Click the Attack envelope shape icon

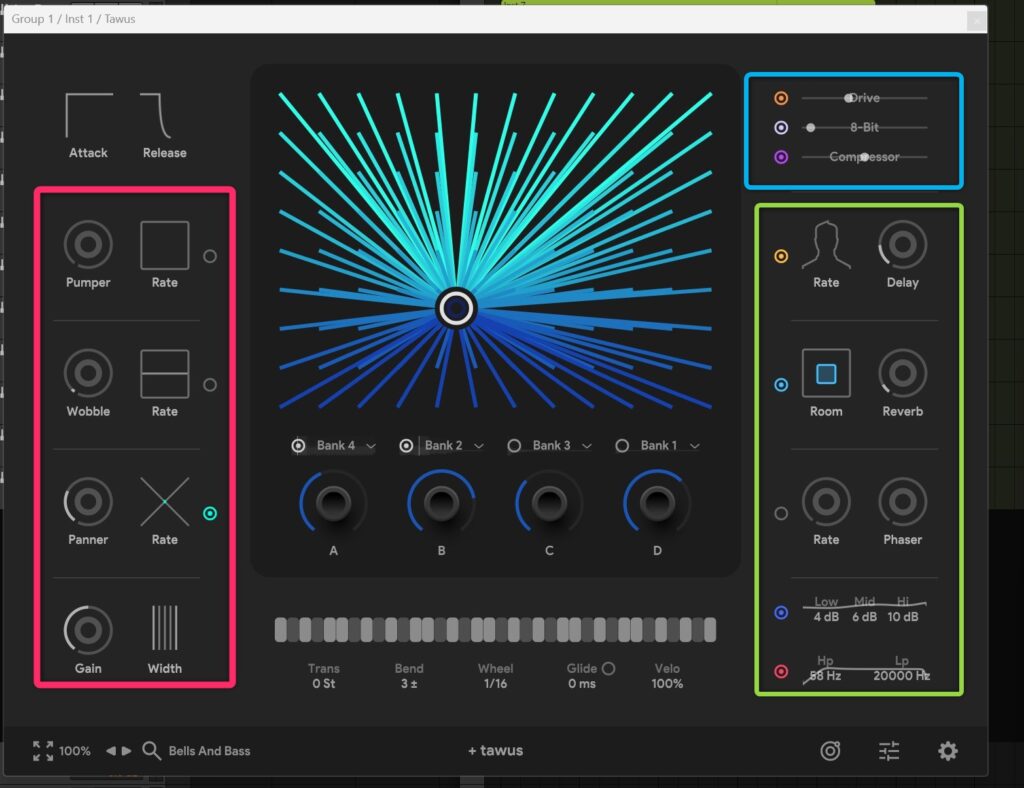click(88, 116)
